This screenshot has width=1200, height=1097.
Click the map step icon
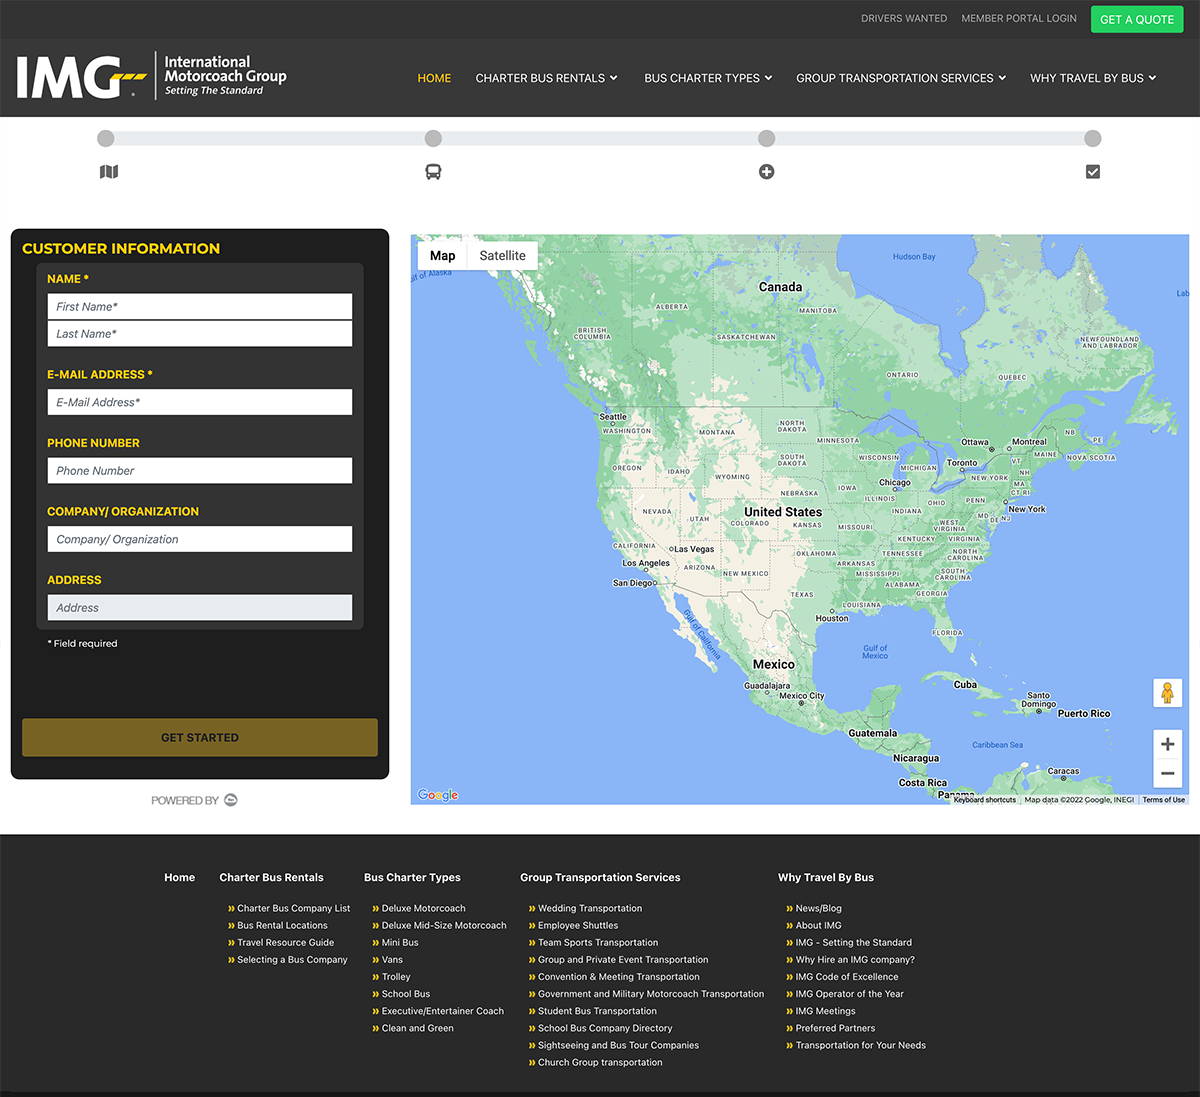pos(109,172)
